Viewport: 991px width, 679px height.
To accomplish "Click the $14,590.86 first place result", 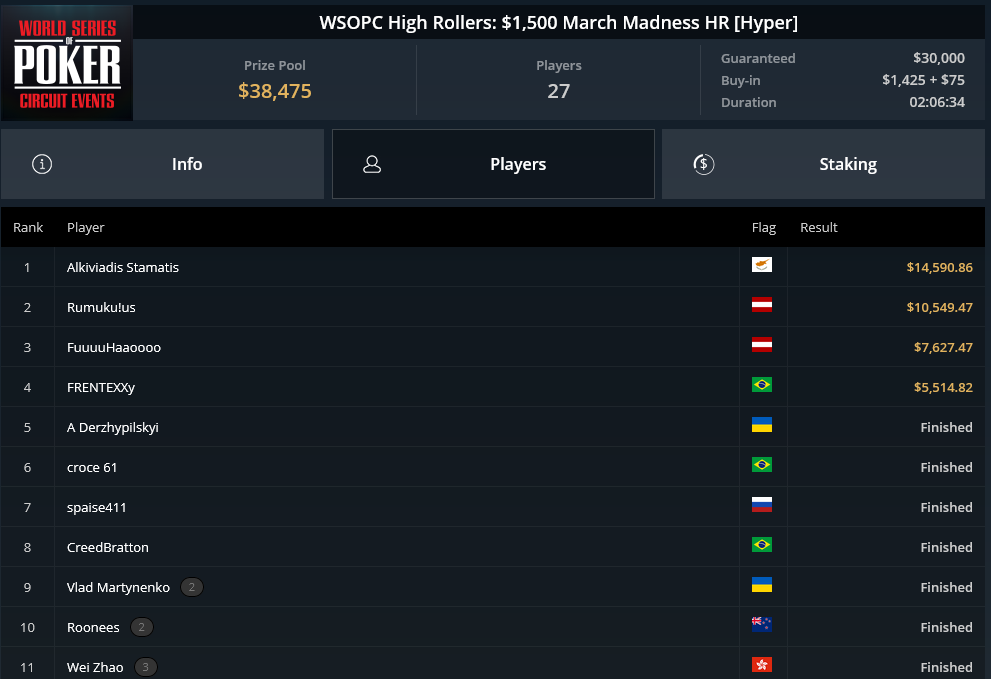I will click(939, 267).
